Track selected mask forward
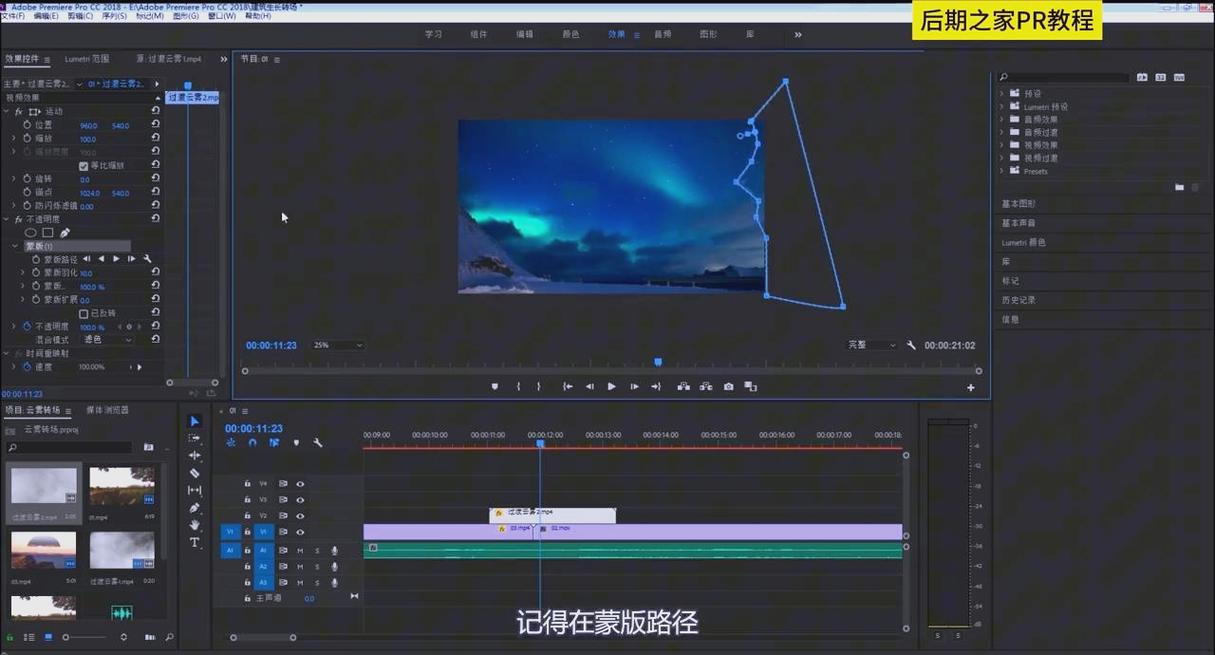Screen dimensions: 1215x655 tap(116, 259)
